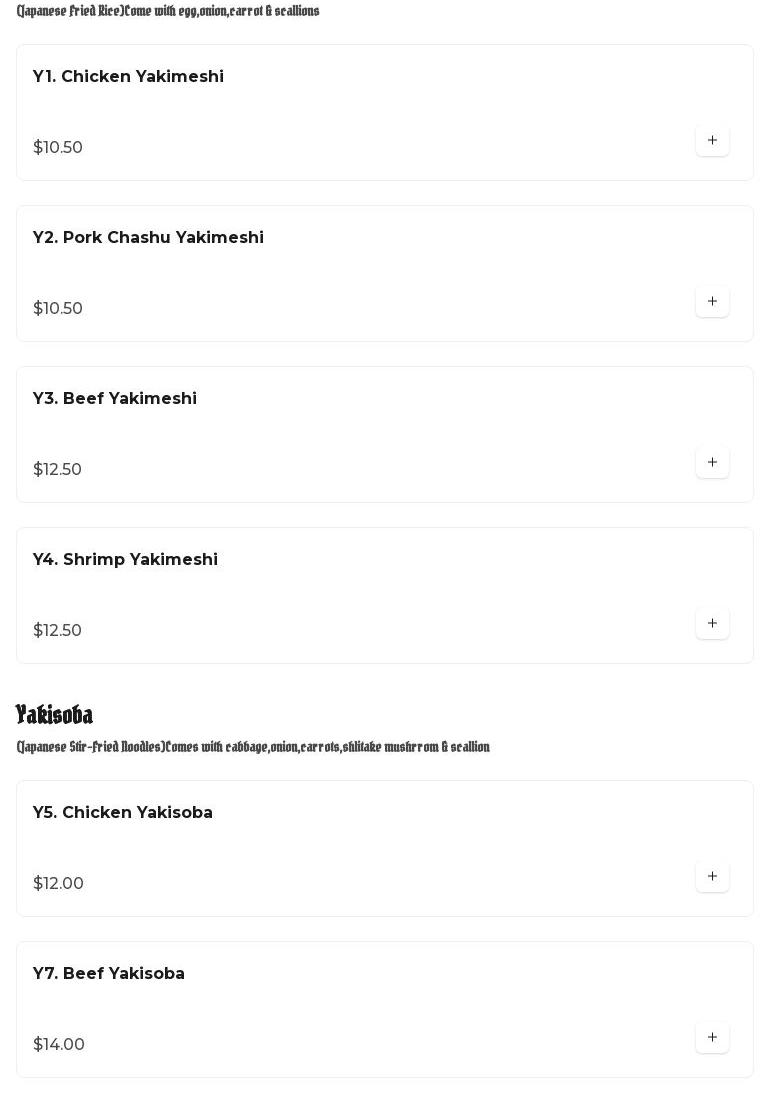
Task: Click the $10.50 price of Chicken Yakimeshi
Action: click(x=58, y=148)
